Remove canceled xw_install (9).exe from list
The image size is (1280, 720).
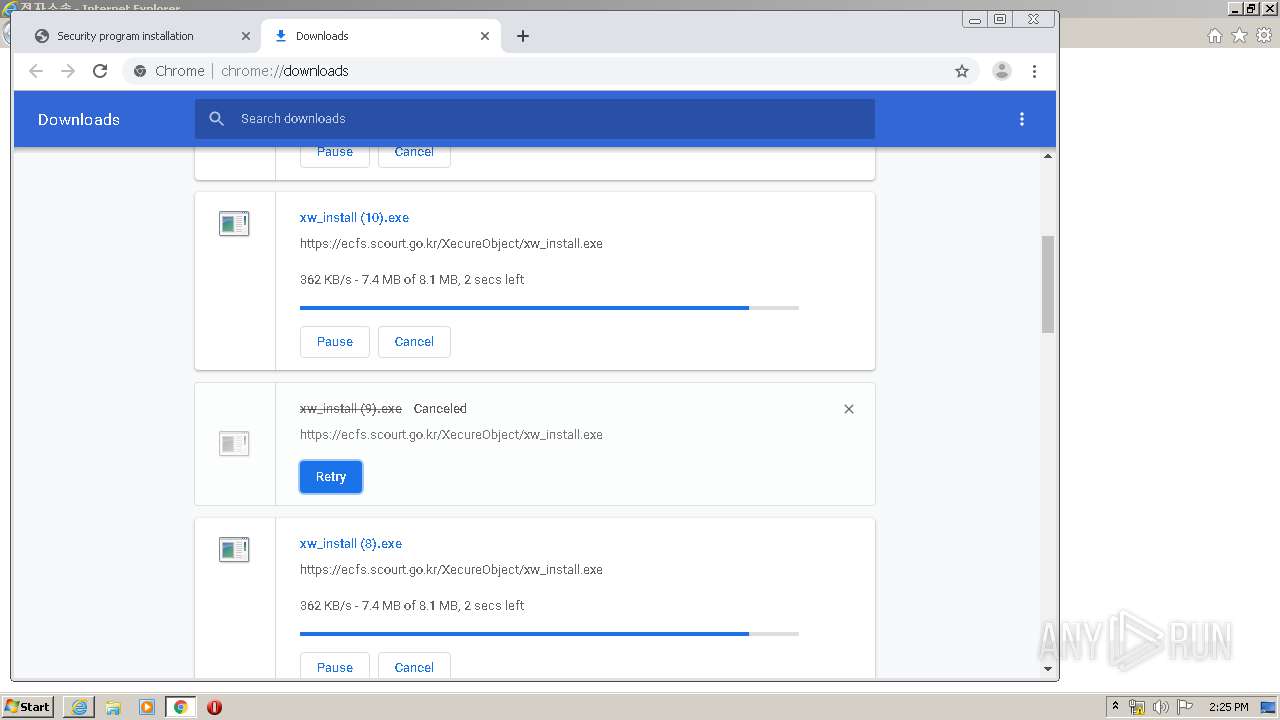[x=849, y=409]
